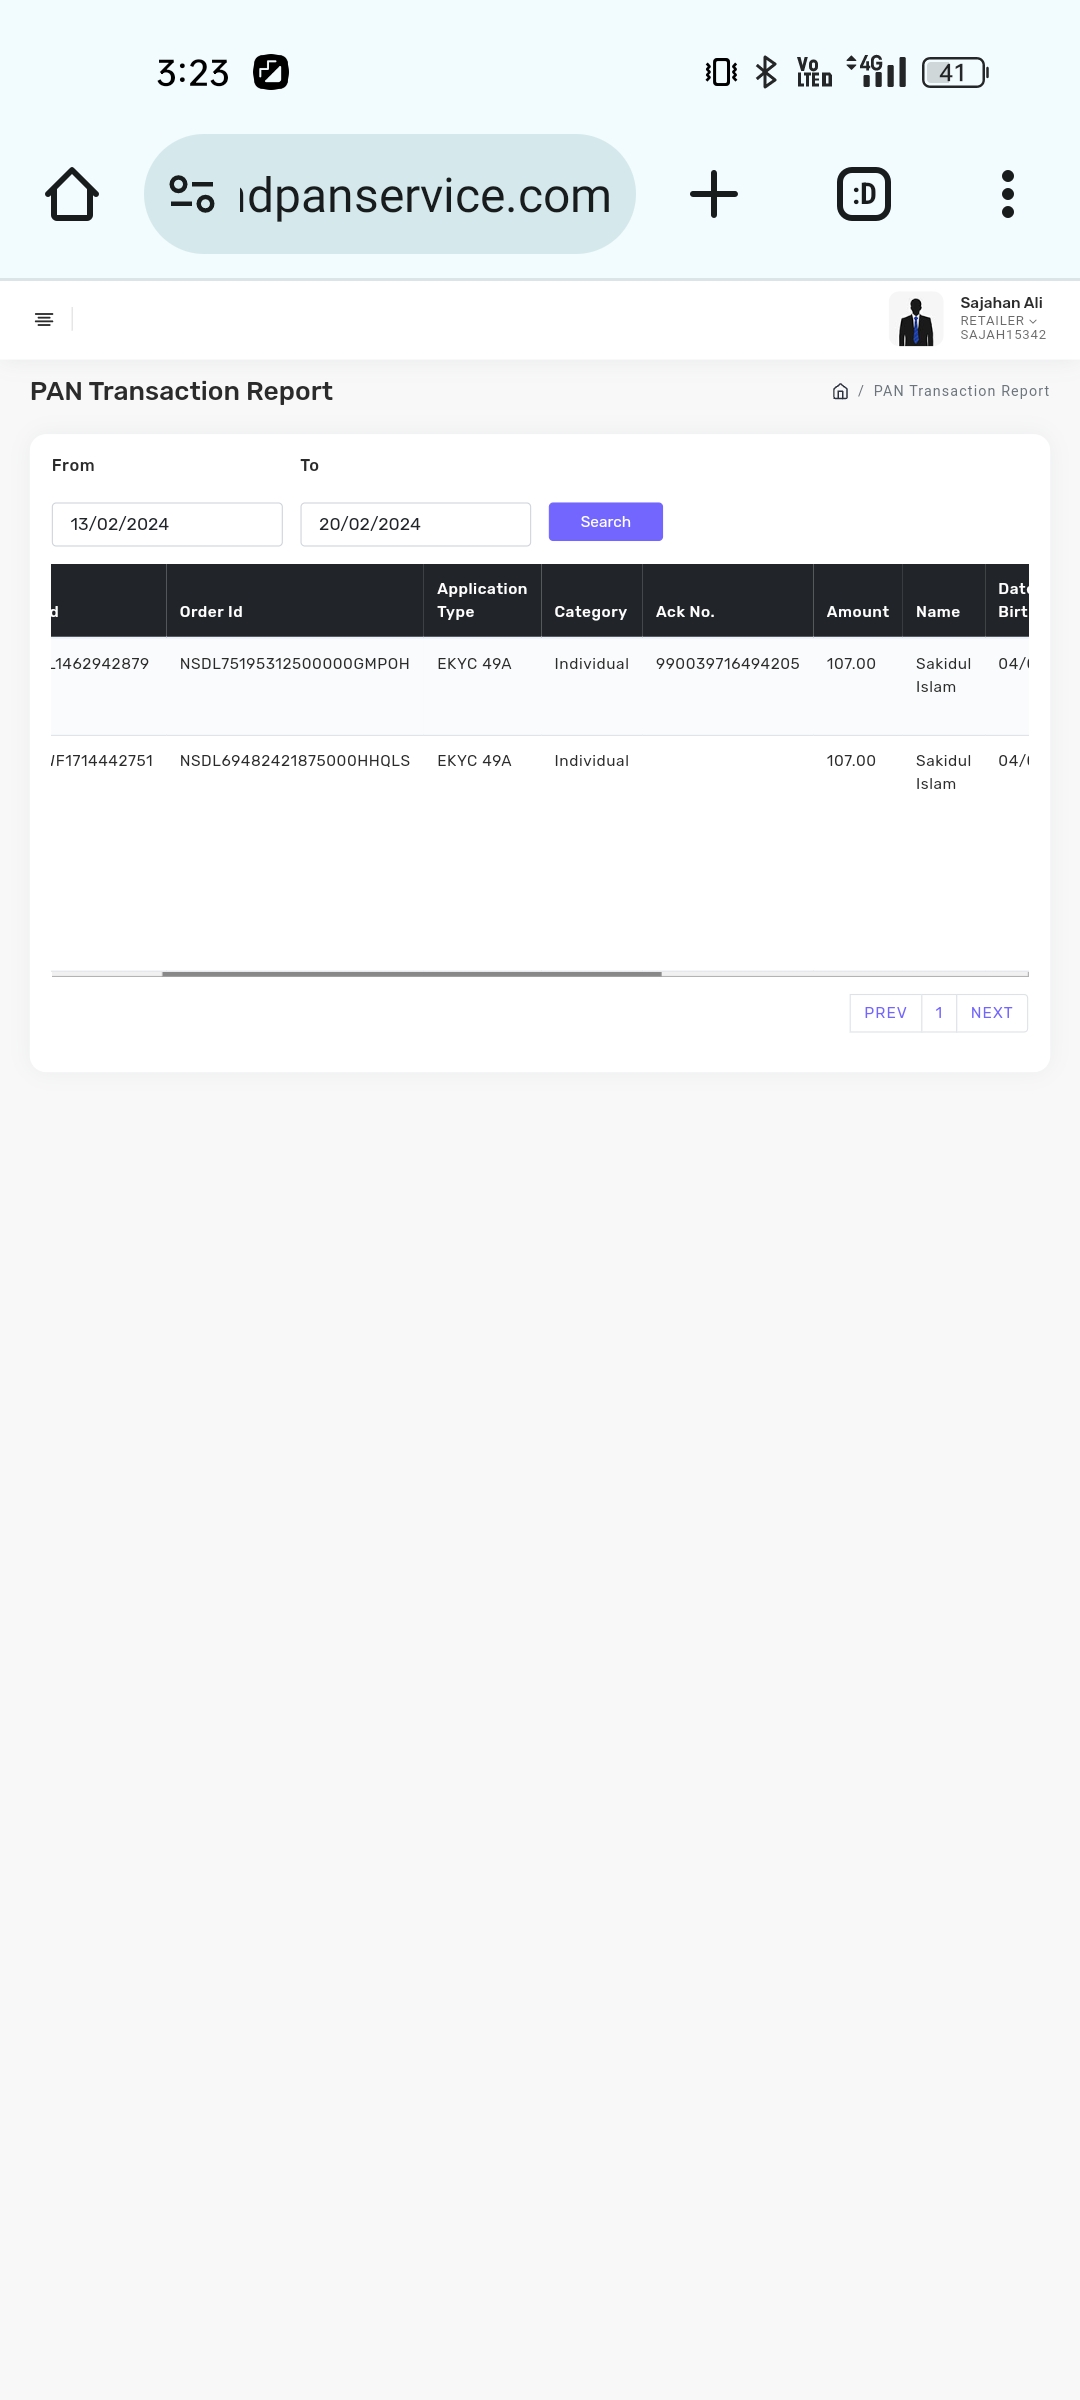The height and width of the screenshot is (2400, 1080).
Task: Toggle the sidebar hamburger menu
Action: [44, 319]
